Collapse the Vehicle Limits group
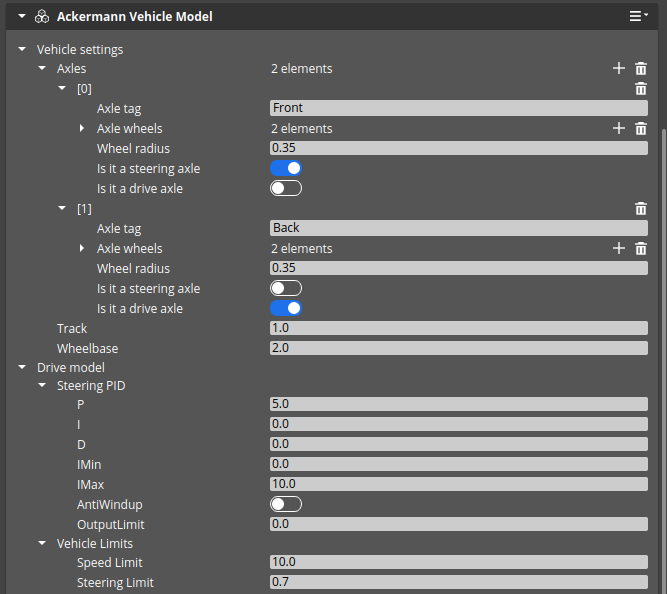The width and height of the screenshot is (667, 594). (x=42, y=544)
